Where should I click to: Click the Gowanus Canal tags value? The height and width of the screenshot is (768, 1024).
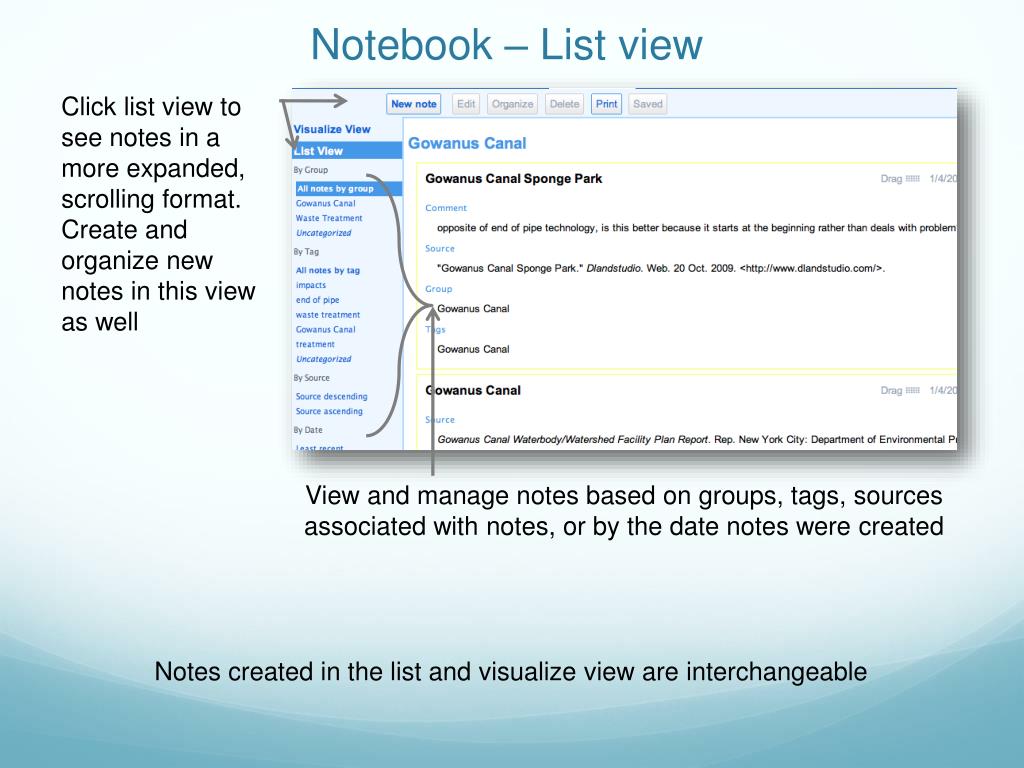pos(473,349)
